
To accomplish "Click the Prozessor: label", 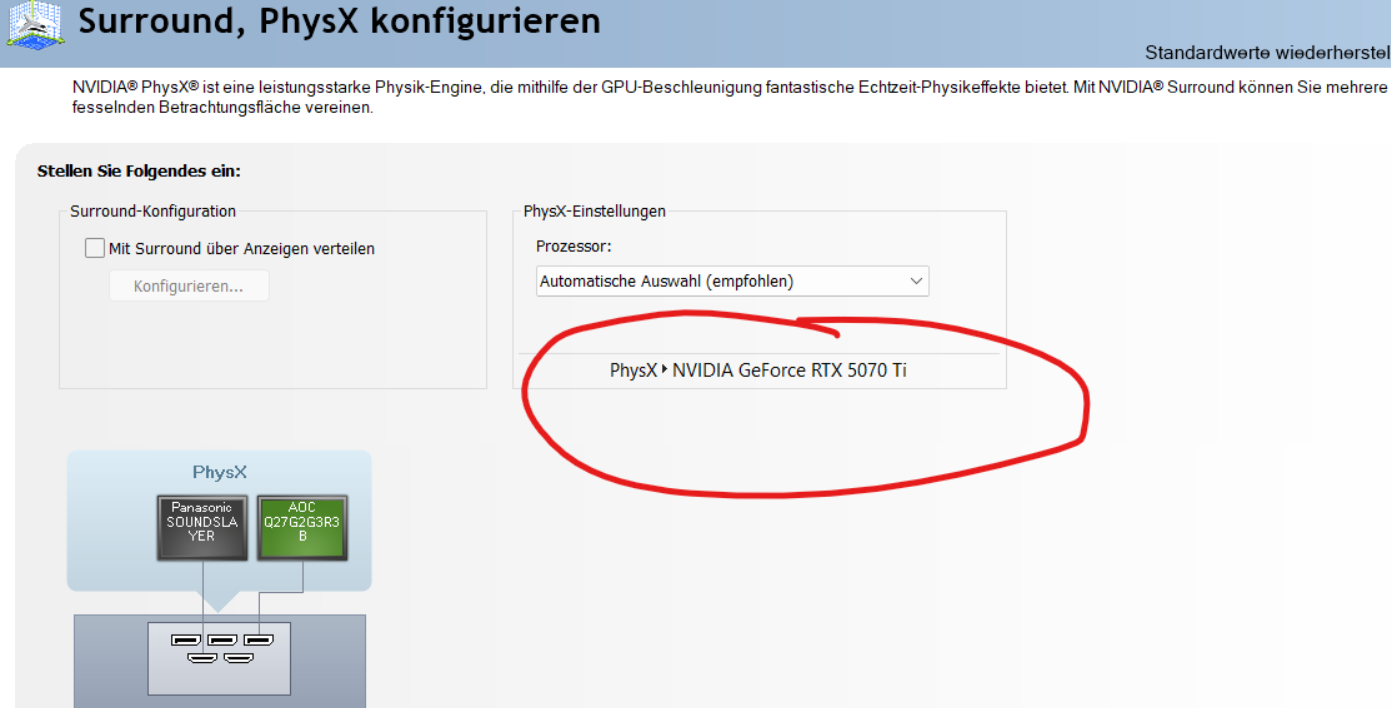I will pos(573,246).
